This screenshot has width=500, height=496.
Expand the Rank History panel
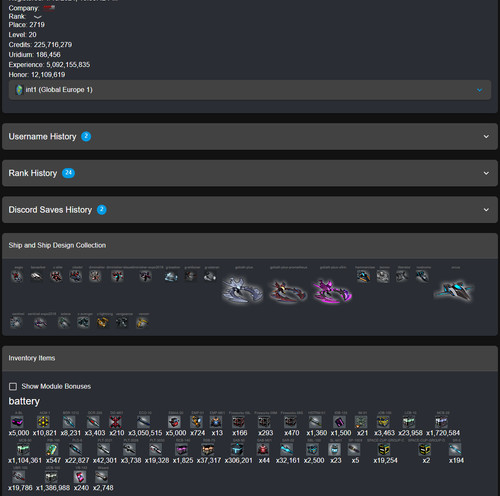pyautogui.click(x=250, y=173)
